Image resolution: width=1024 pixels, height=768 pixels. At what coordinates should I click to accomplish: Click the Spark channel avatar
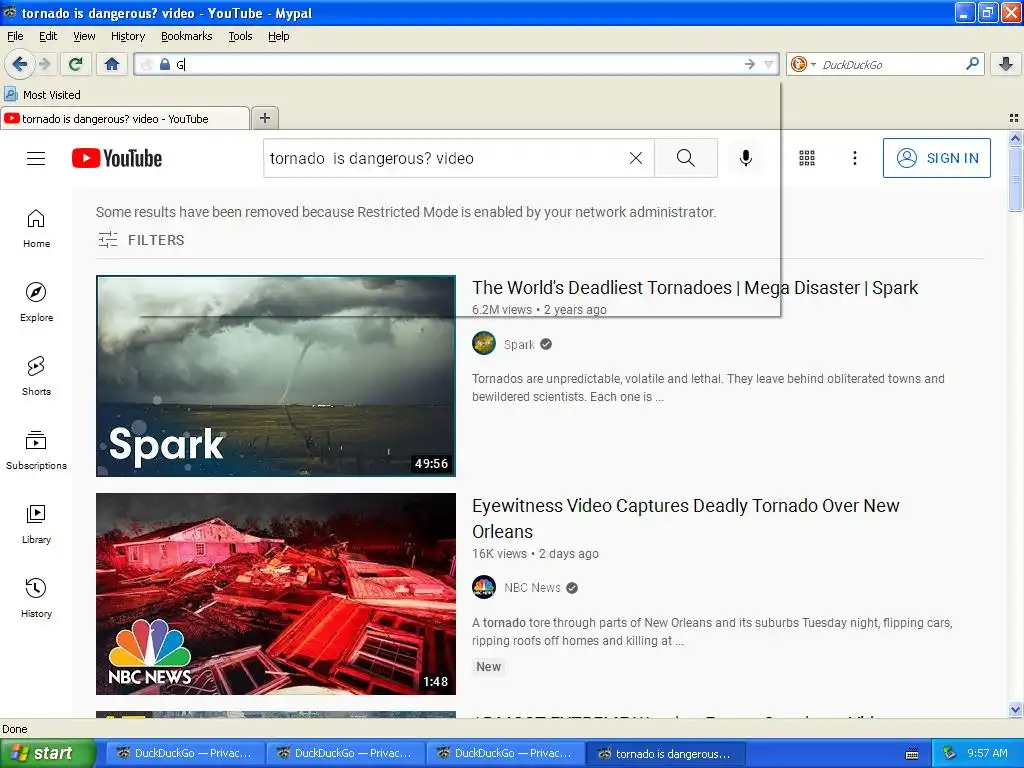click(x=484, y=344)
